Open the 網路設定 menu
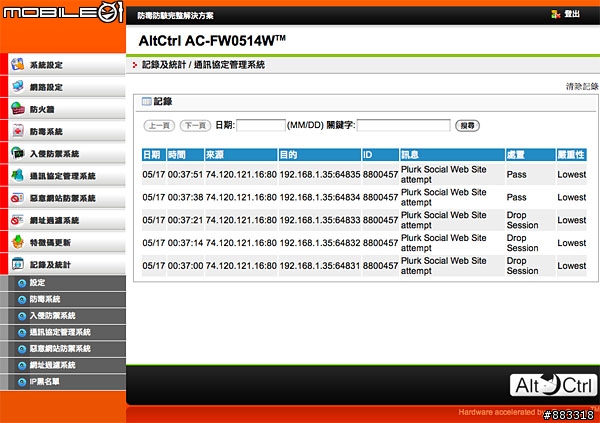The width and height of the screenshot is (600, 423). tap(67, 87)
